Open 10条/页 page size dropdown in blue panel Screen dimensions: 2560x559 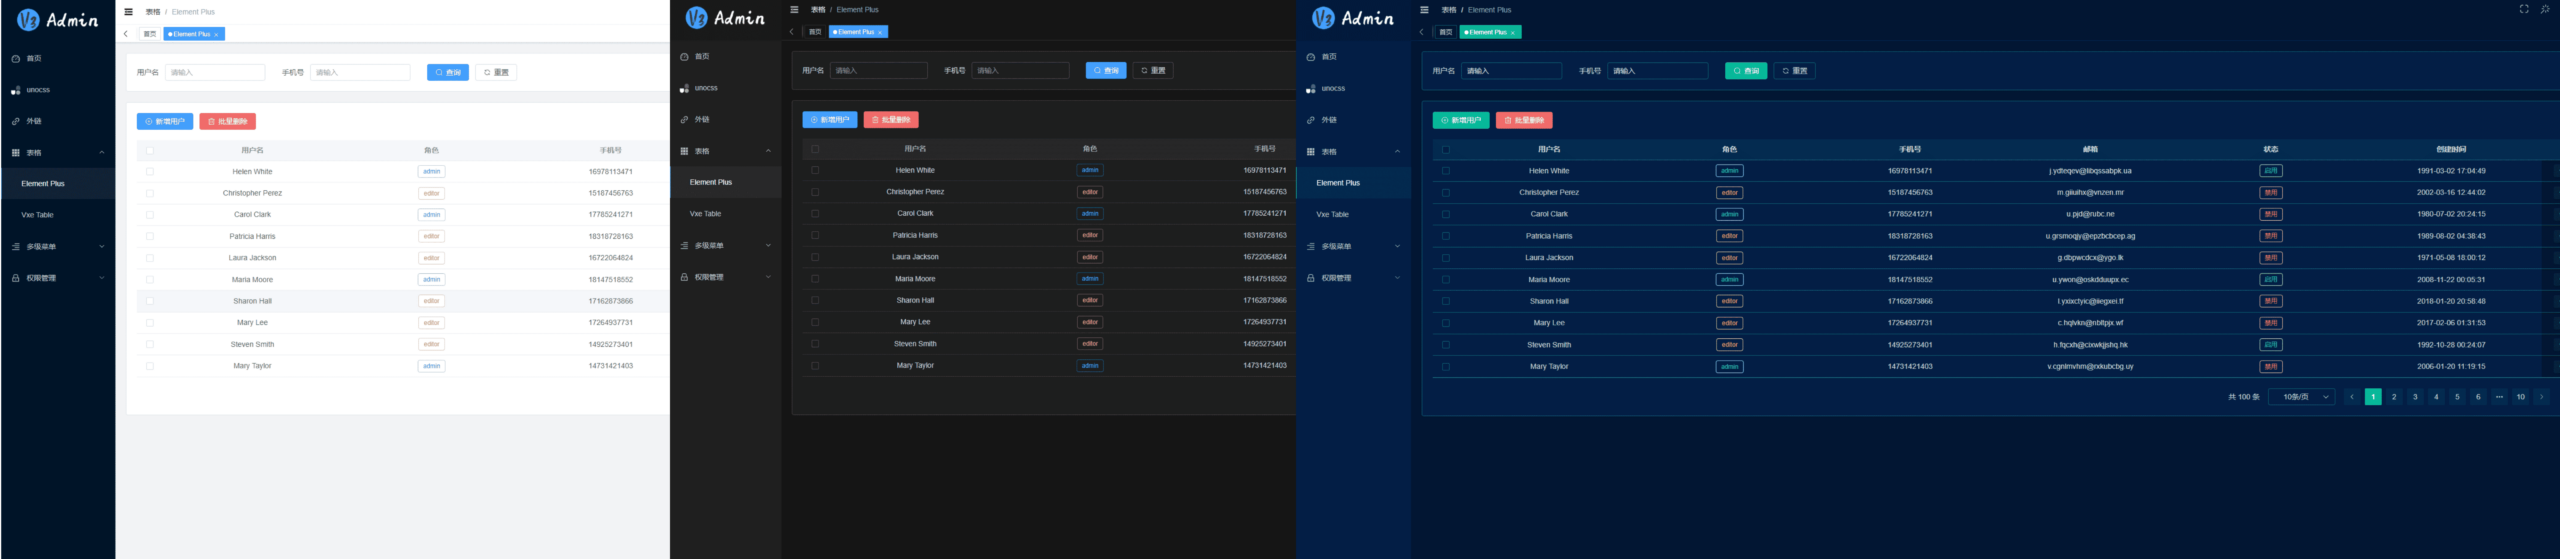click(2302, 397)
